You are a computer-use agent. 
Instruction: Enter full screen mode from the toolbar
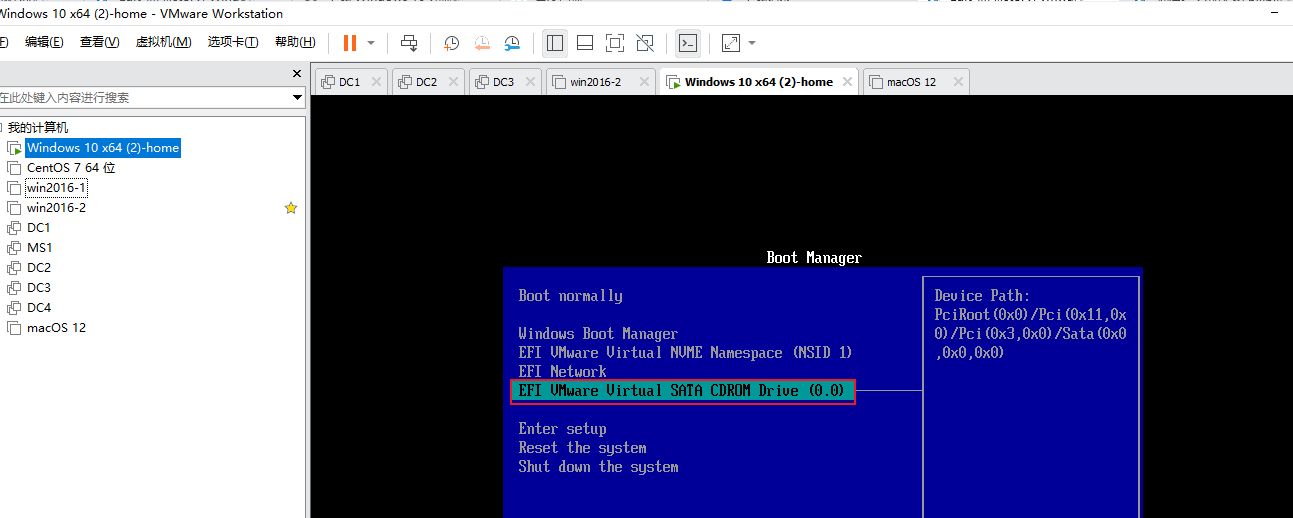(615, 43)
